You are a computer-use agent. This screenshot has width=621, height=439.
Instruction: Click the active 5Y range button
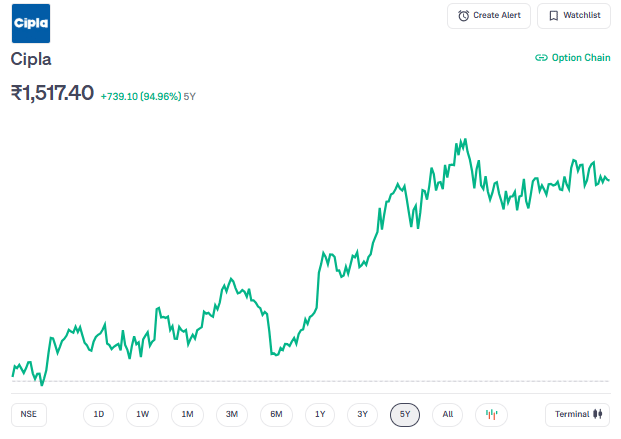[x=405, y=414]
